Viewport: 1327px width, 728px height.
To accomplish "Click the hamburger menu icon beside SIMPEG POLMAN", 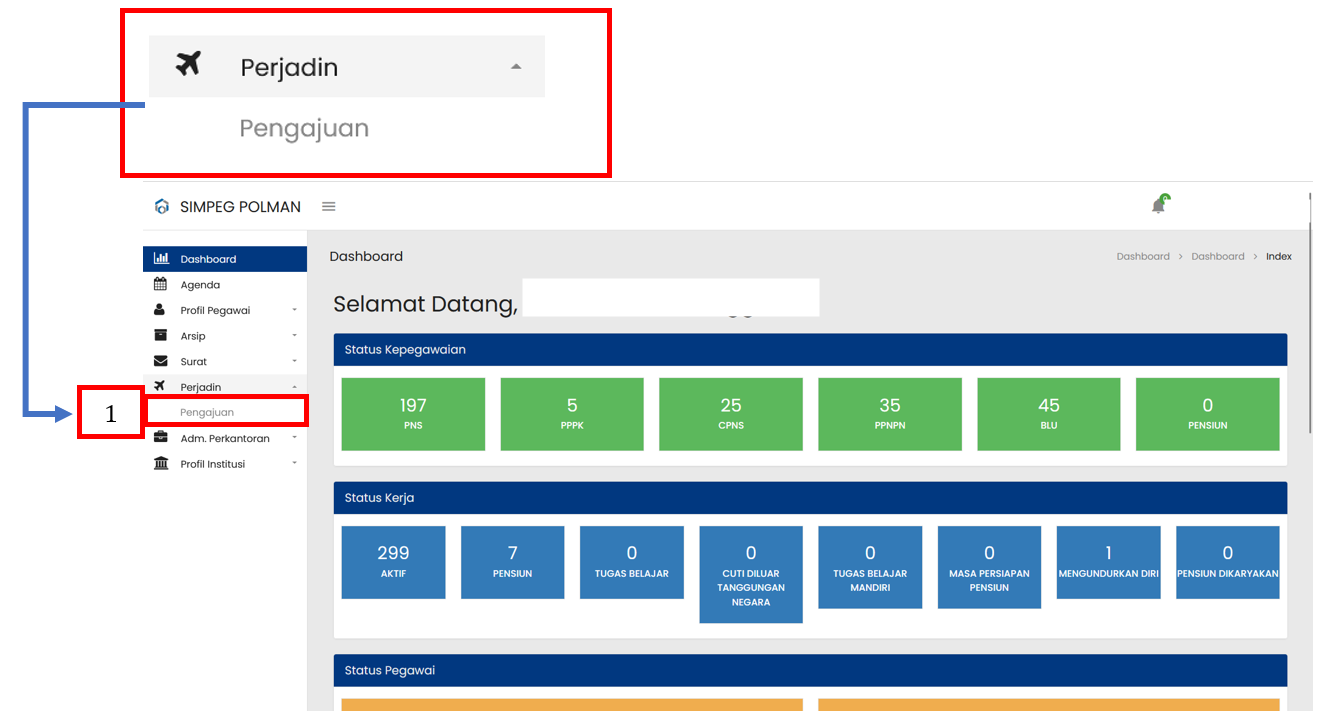I will click(x=328, y=207).
